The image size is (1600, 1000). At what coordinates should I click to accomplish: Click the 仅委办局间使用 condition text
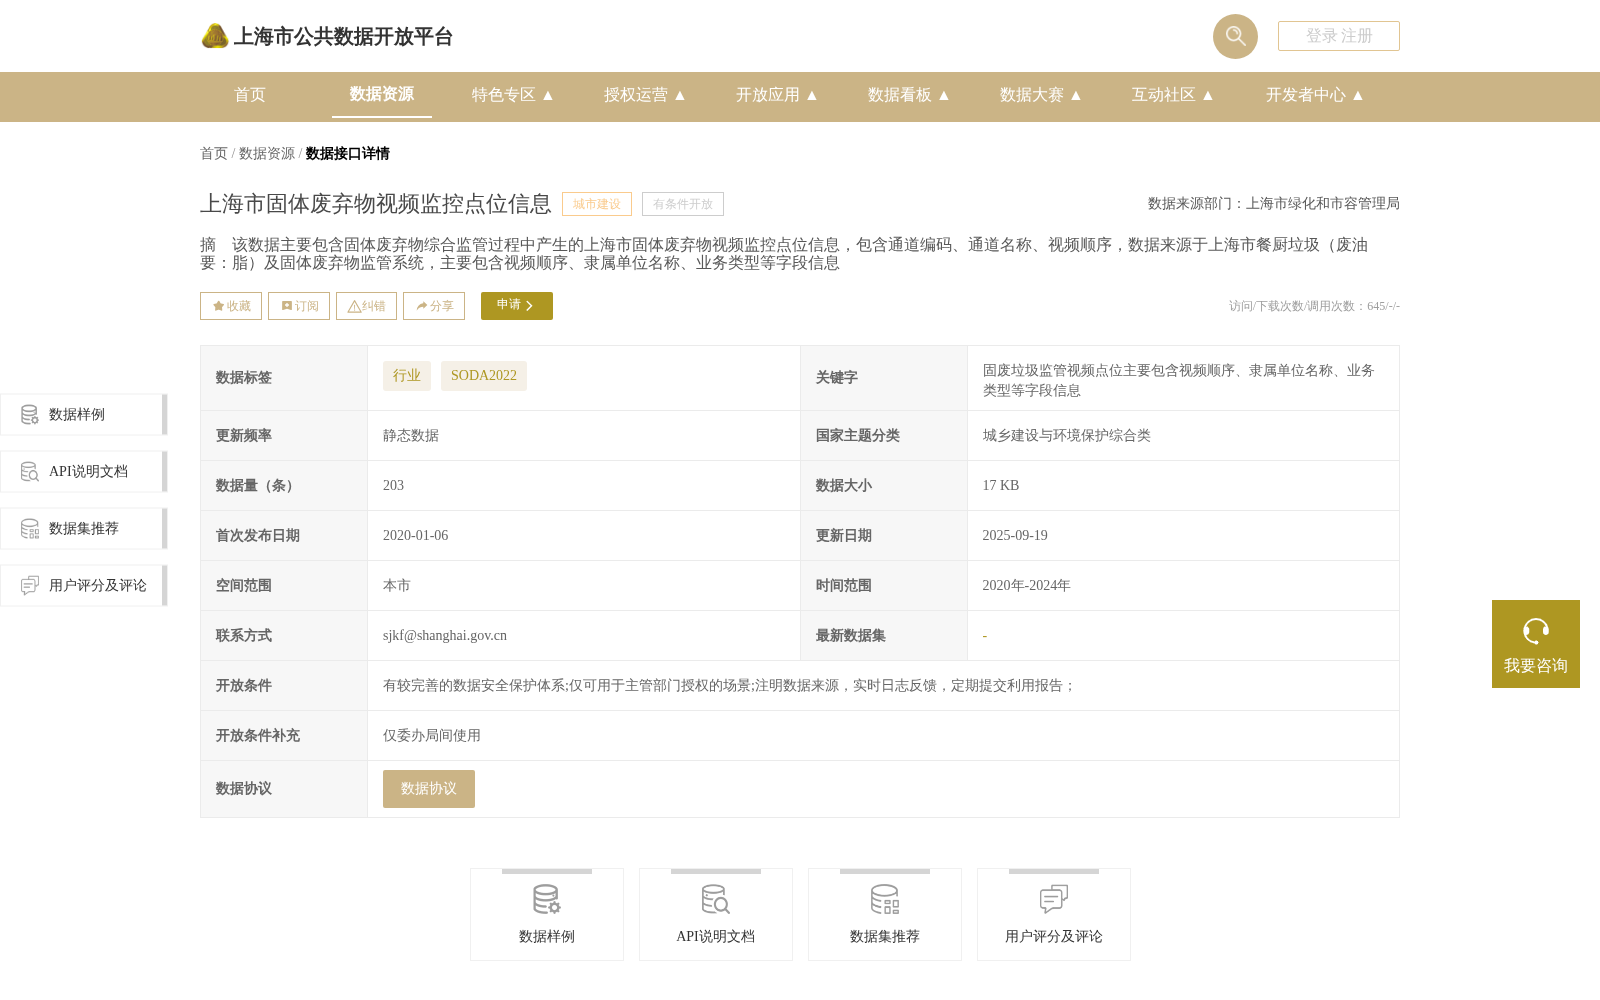[x=432, y=736]
